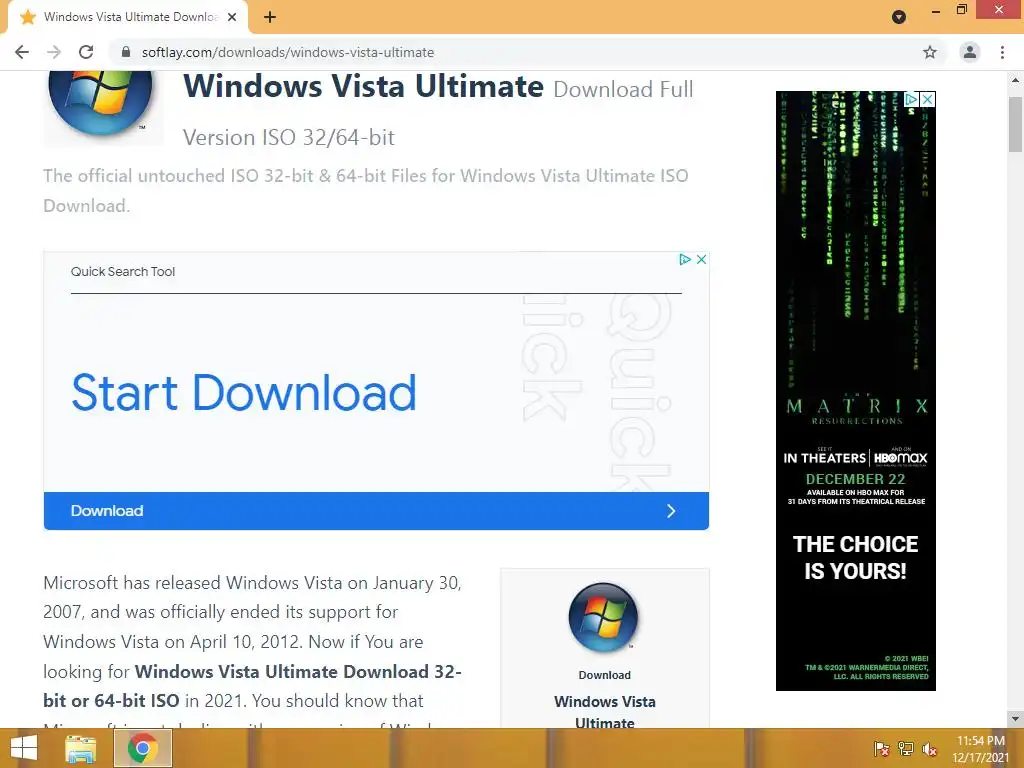Image resolution: width=1024 pixels, height=768 pixels.
Task: Open Action Center flag tray icon
Action: coord(882,748)
